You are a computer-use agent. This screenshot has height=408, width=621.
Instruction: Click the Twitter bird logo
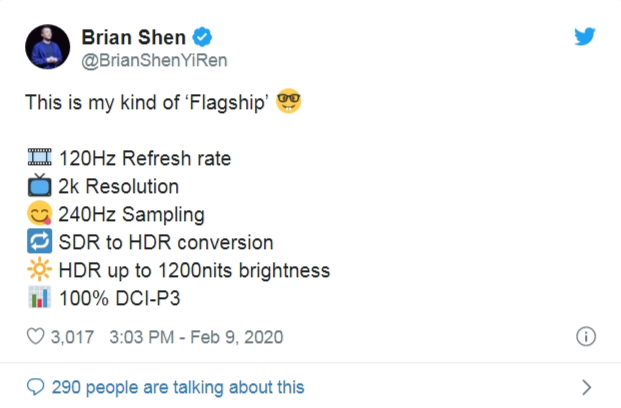585,37
